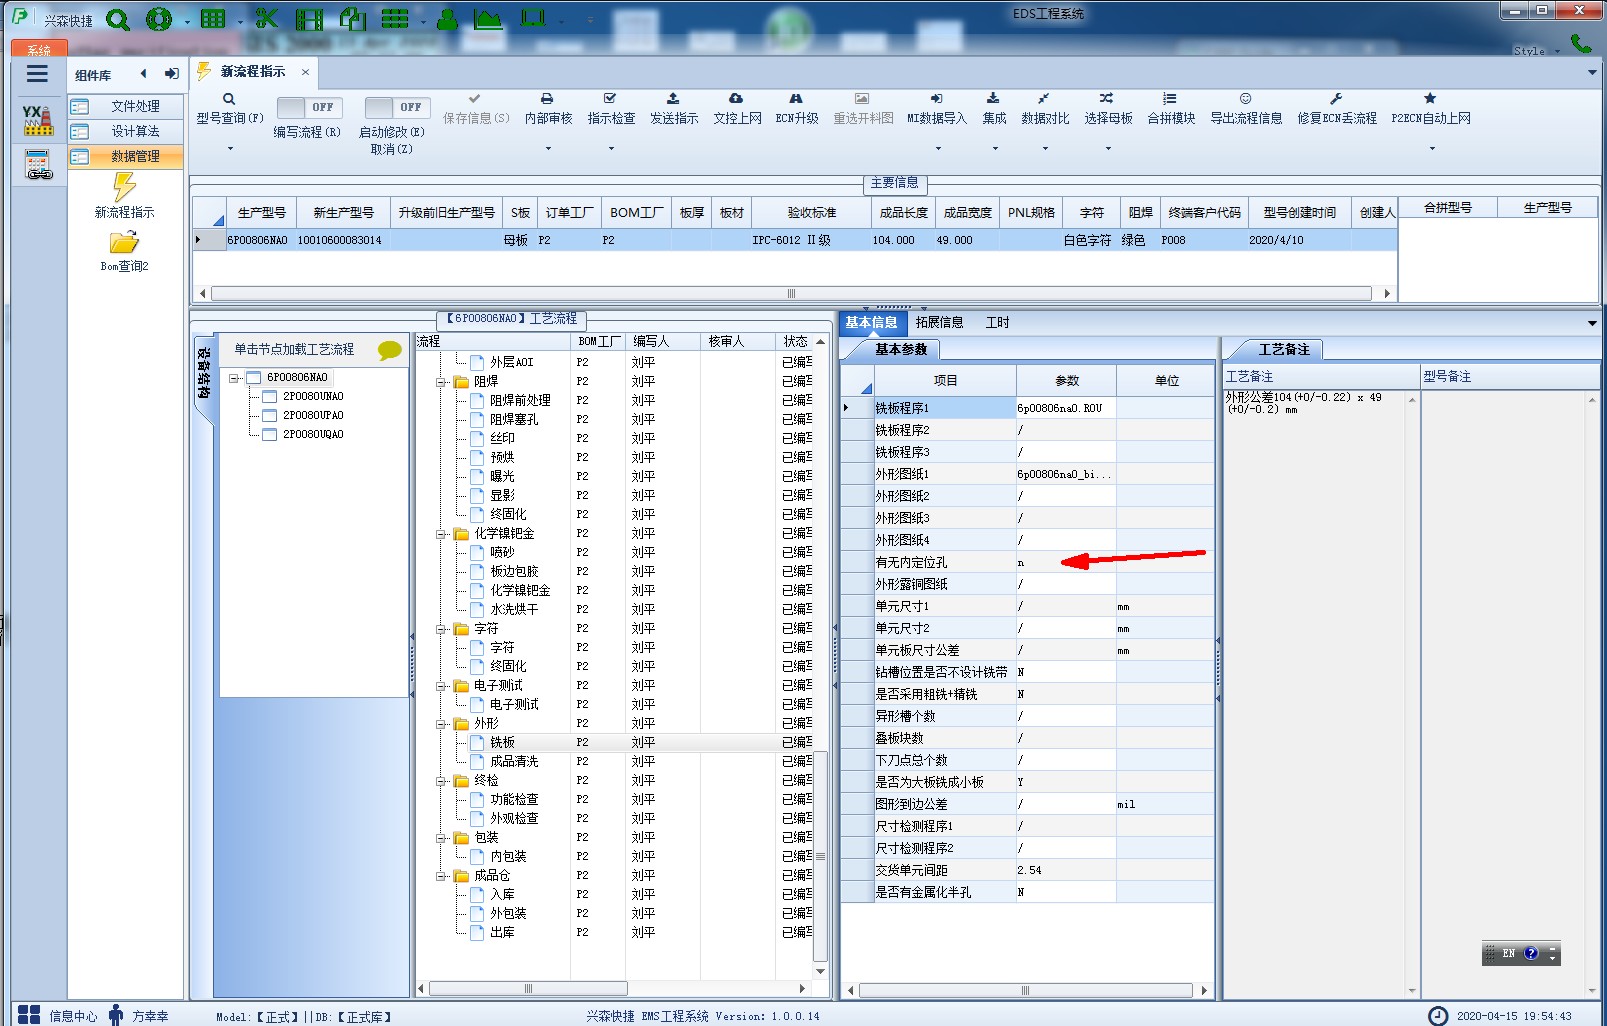Click the search magnifier in top toolbar
This screenshot has width=1607, height=1026.
pyautogui.click(x=118, y=19)
